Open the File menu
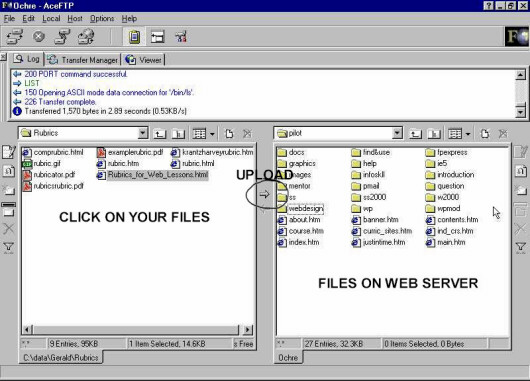This screenshot has height=381, width=530. [x=9, y=19]
